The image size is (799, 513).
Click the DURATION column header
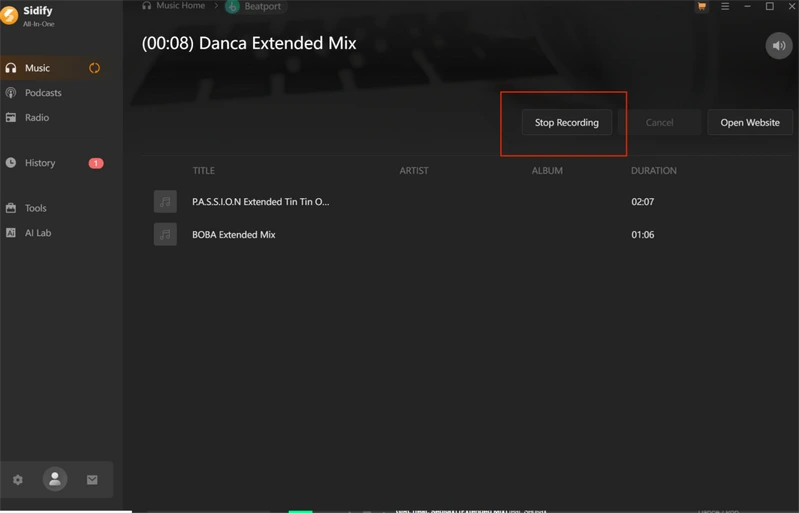coord(654,171)
